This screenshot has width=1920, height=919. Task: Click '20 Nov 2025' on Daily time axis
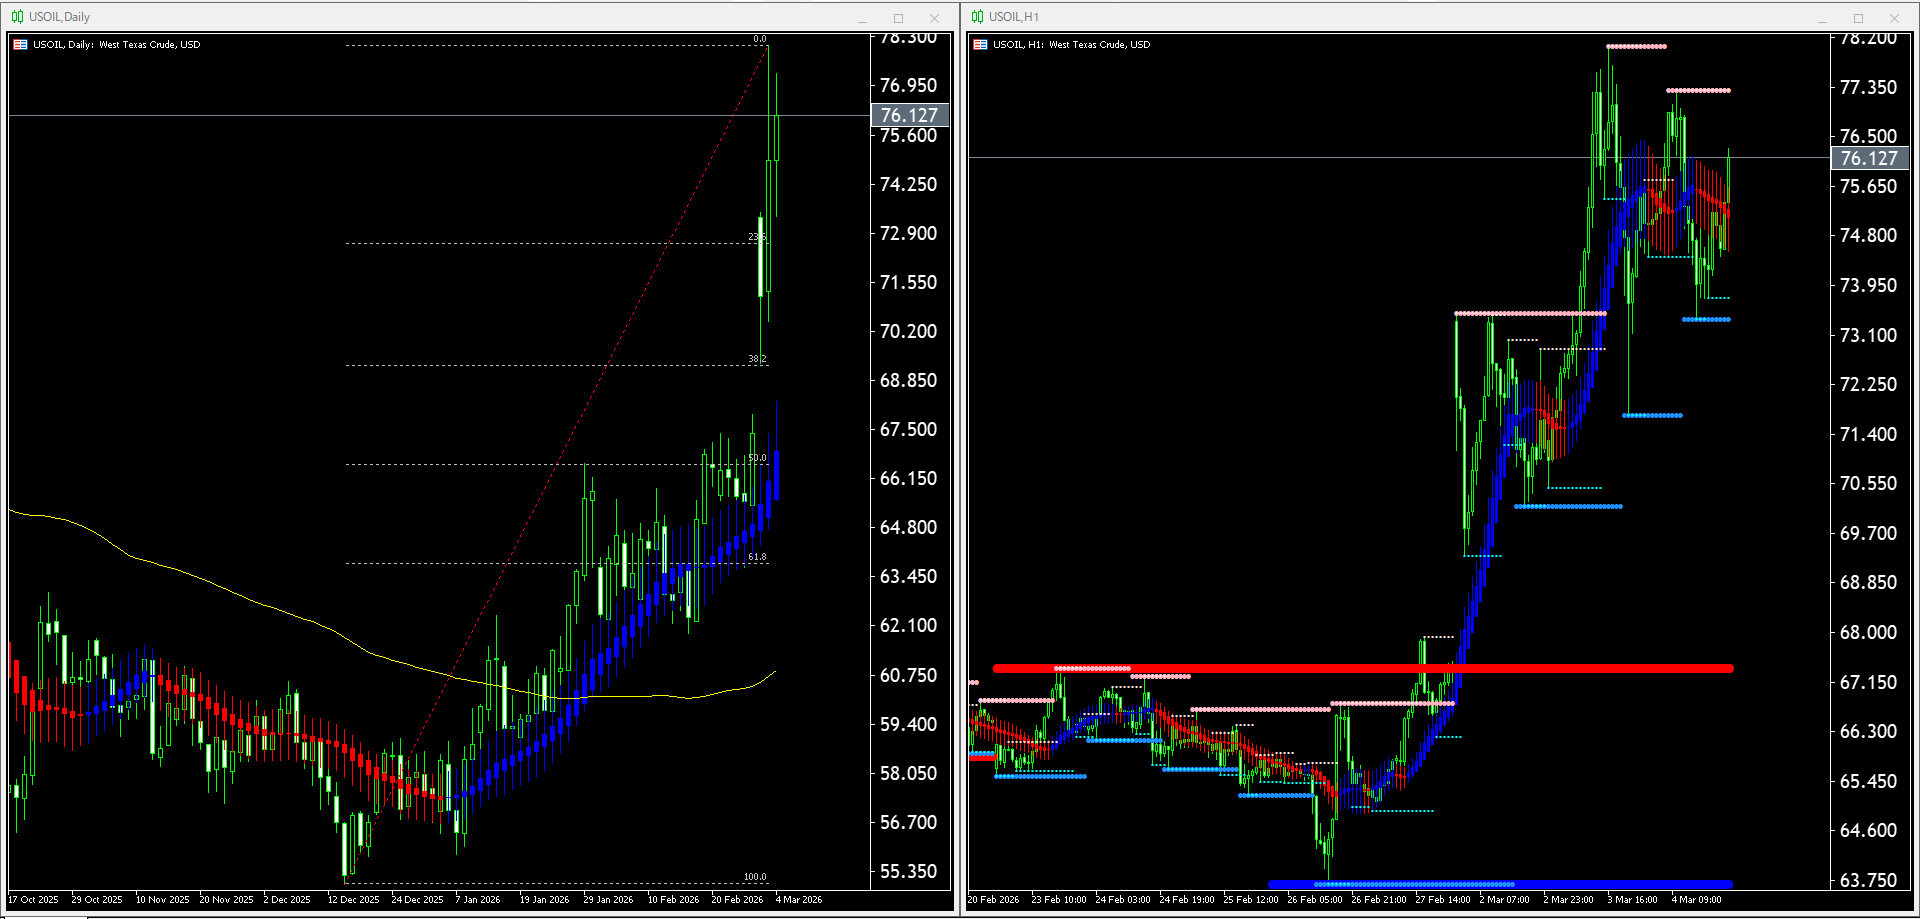click(x=226, y=900)
